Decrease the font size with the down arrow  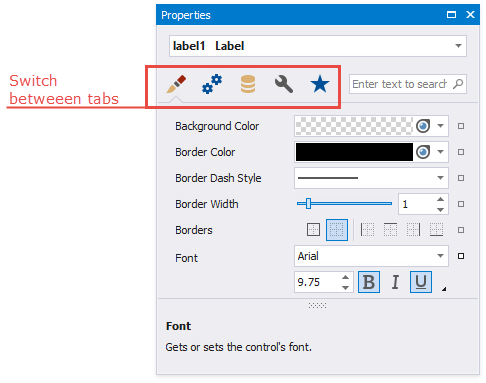pos(346,288)
